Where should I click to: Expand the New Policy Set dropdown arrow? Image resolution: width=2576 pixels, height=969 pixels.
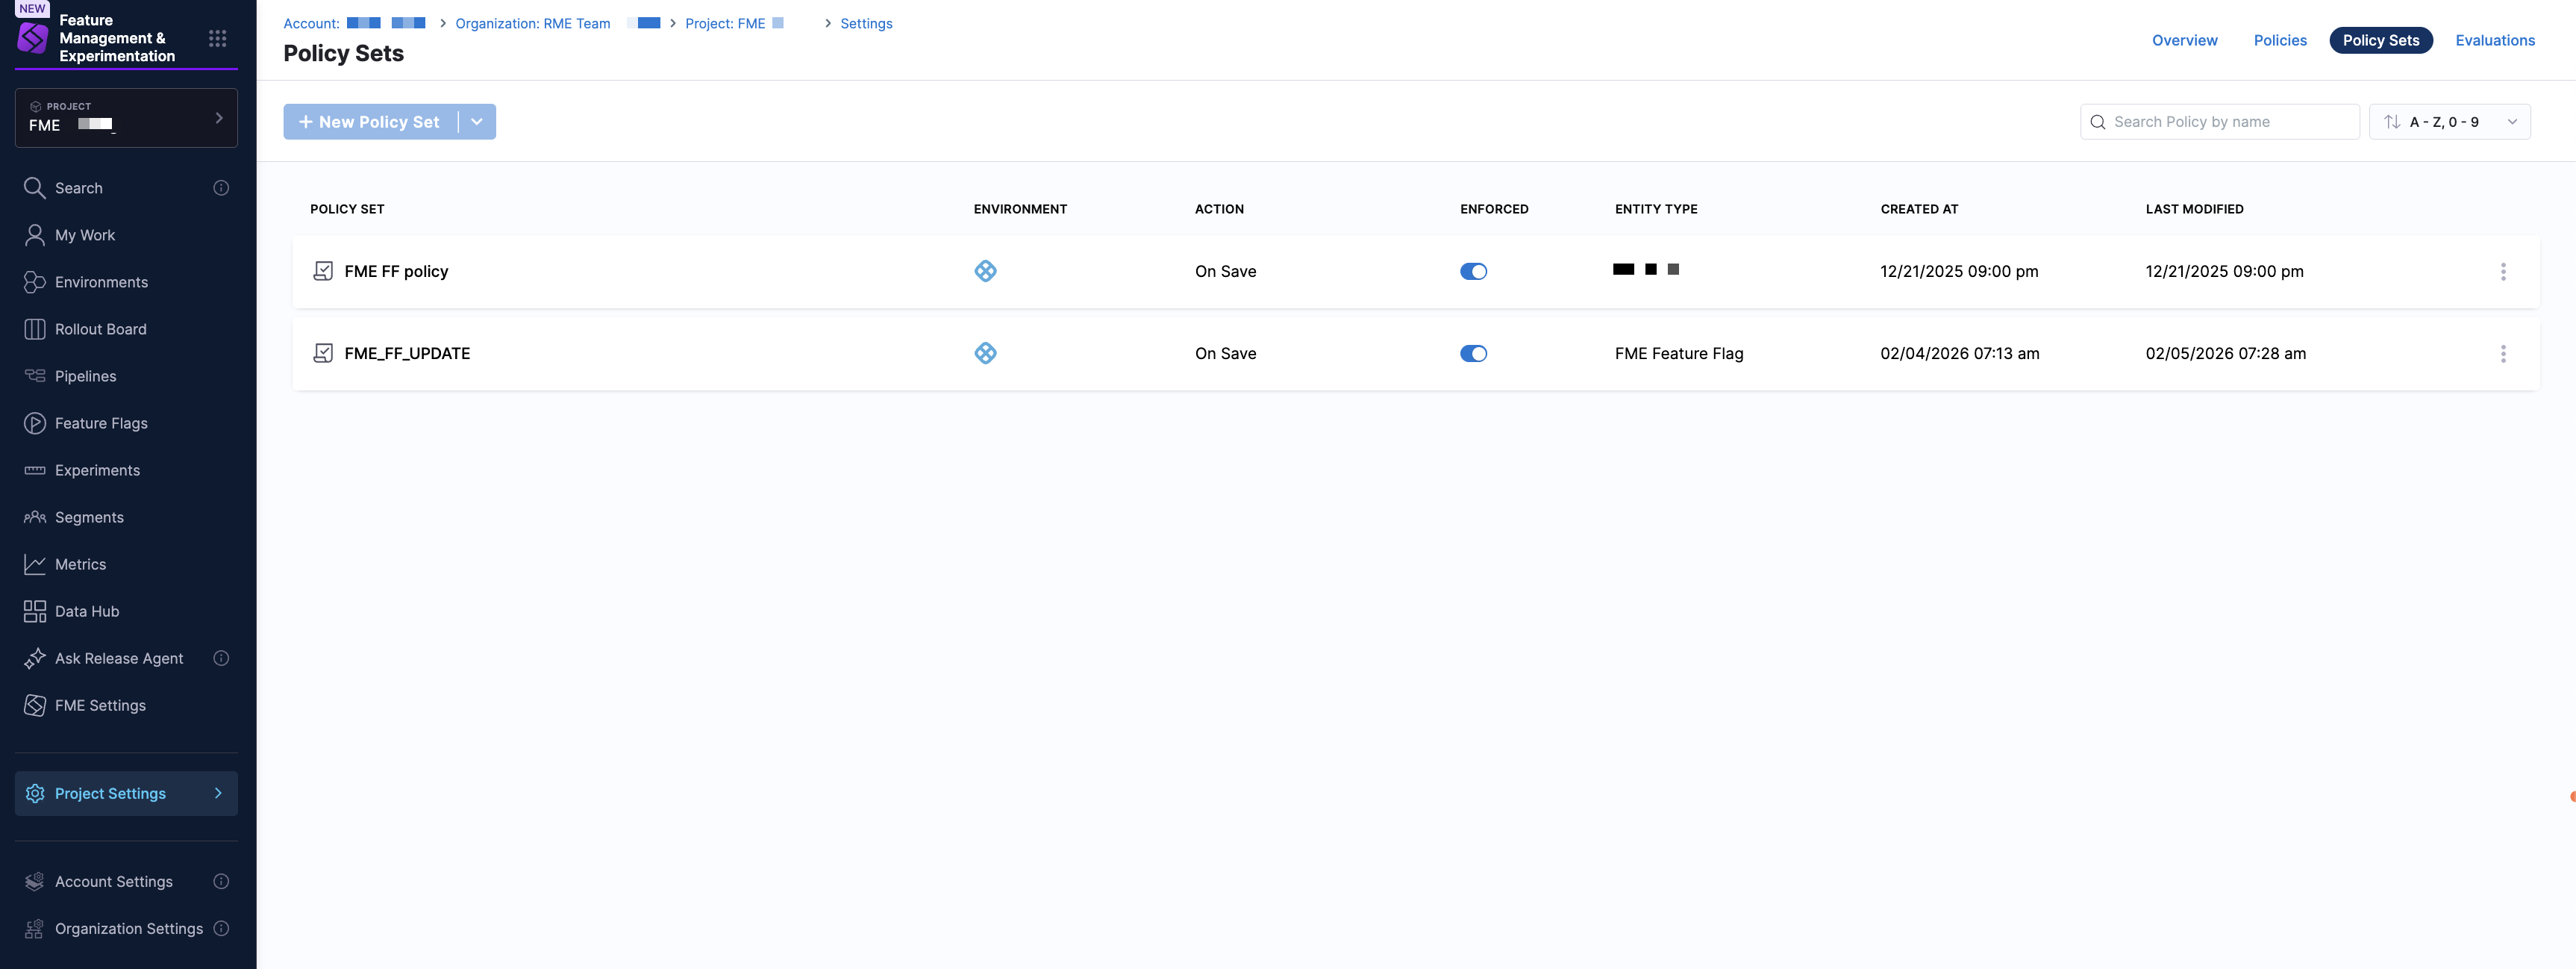477,121
